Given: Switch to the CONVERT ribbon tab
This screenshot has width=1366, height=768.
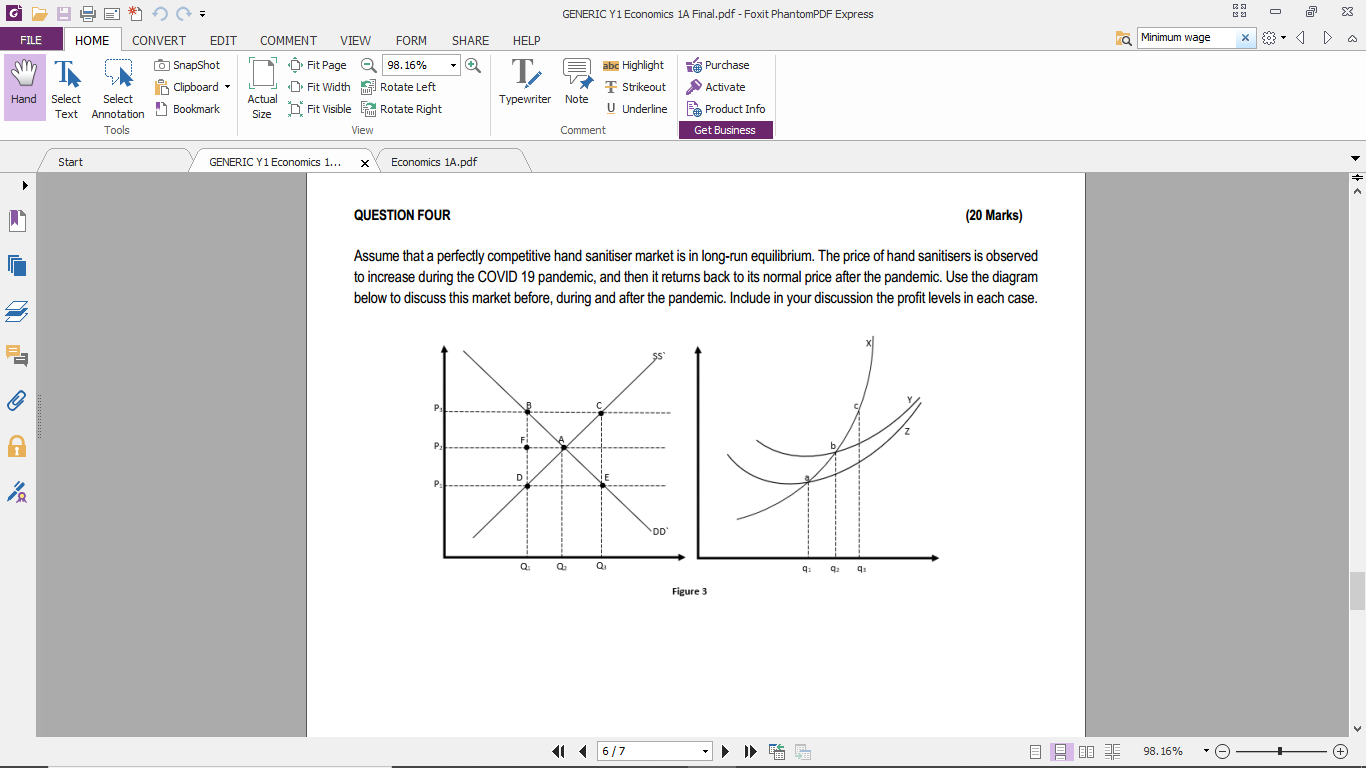Looking at the screenshot, I should coord(158,40).
